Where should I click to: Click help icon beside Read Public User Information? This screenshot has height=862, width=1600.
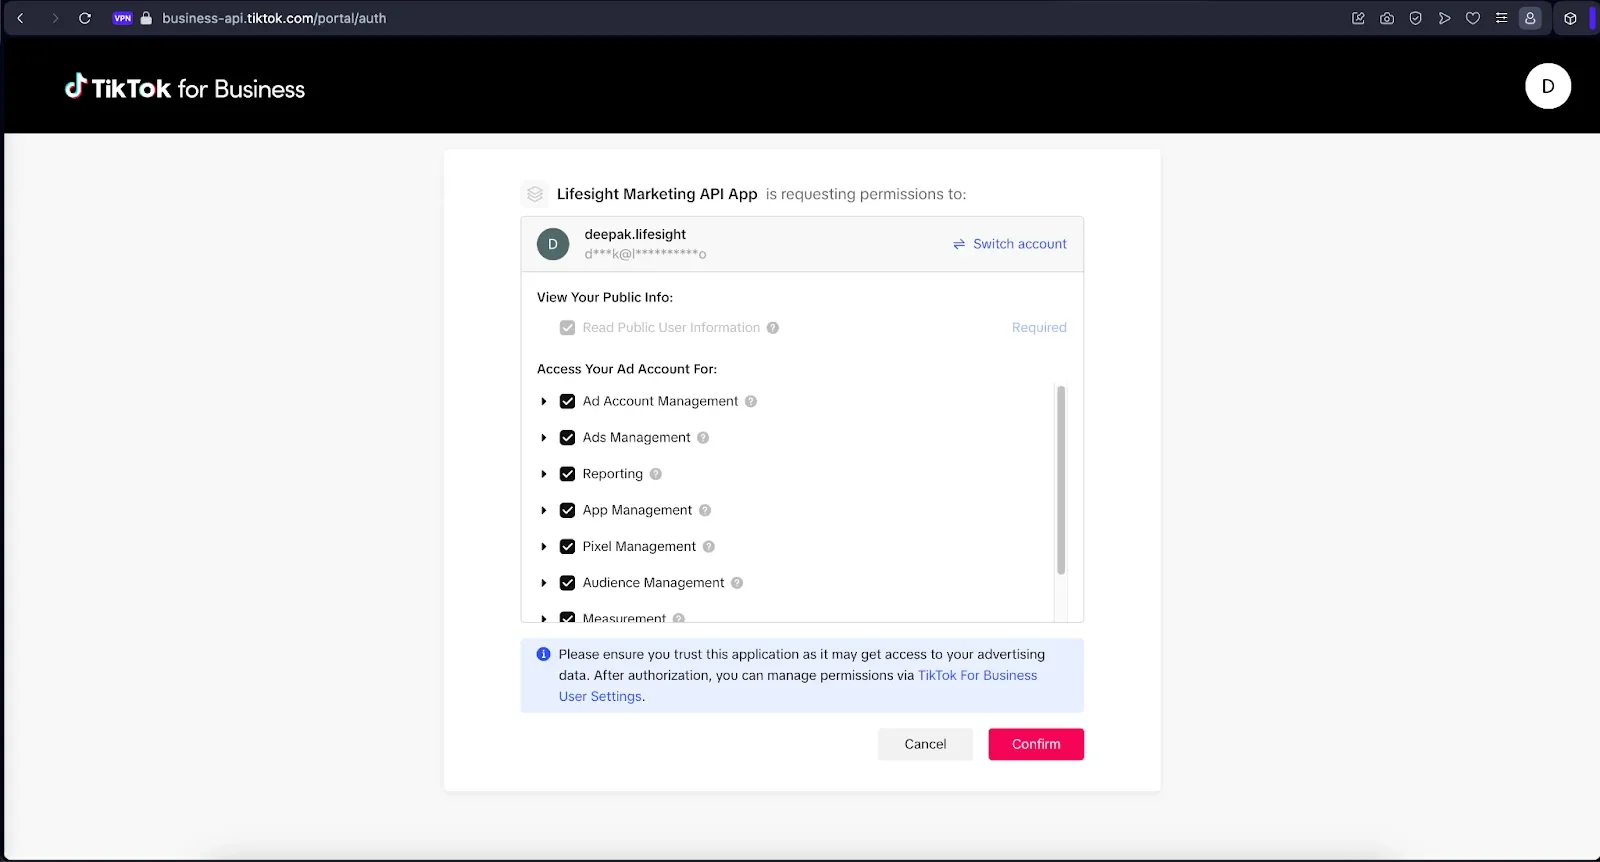pos(773,328)
